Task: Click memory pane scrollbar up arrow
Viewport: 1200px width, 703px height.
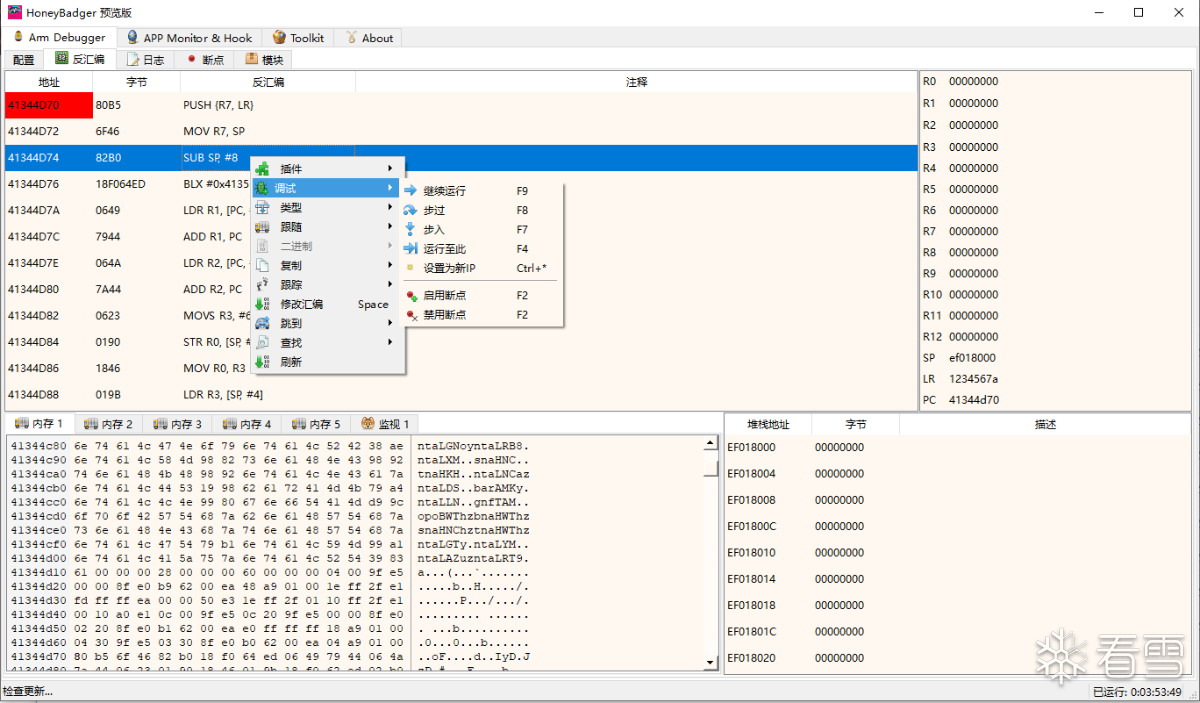Action: (711, 443)
